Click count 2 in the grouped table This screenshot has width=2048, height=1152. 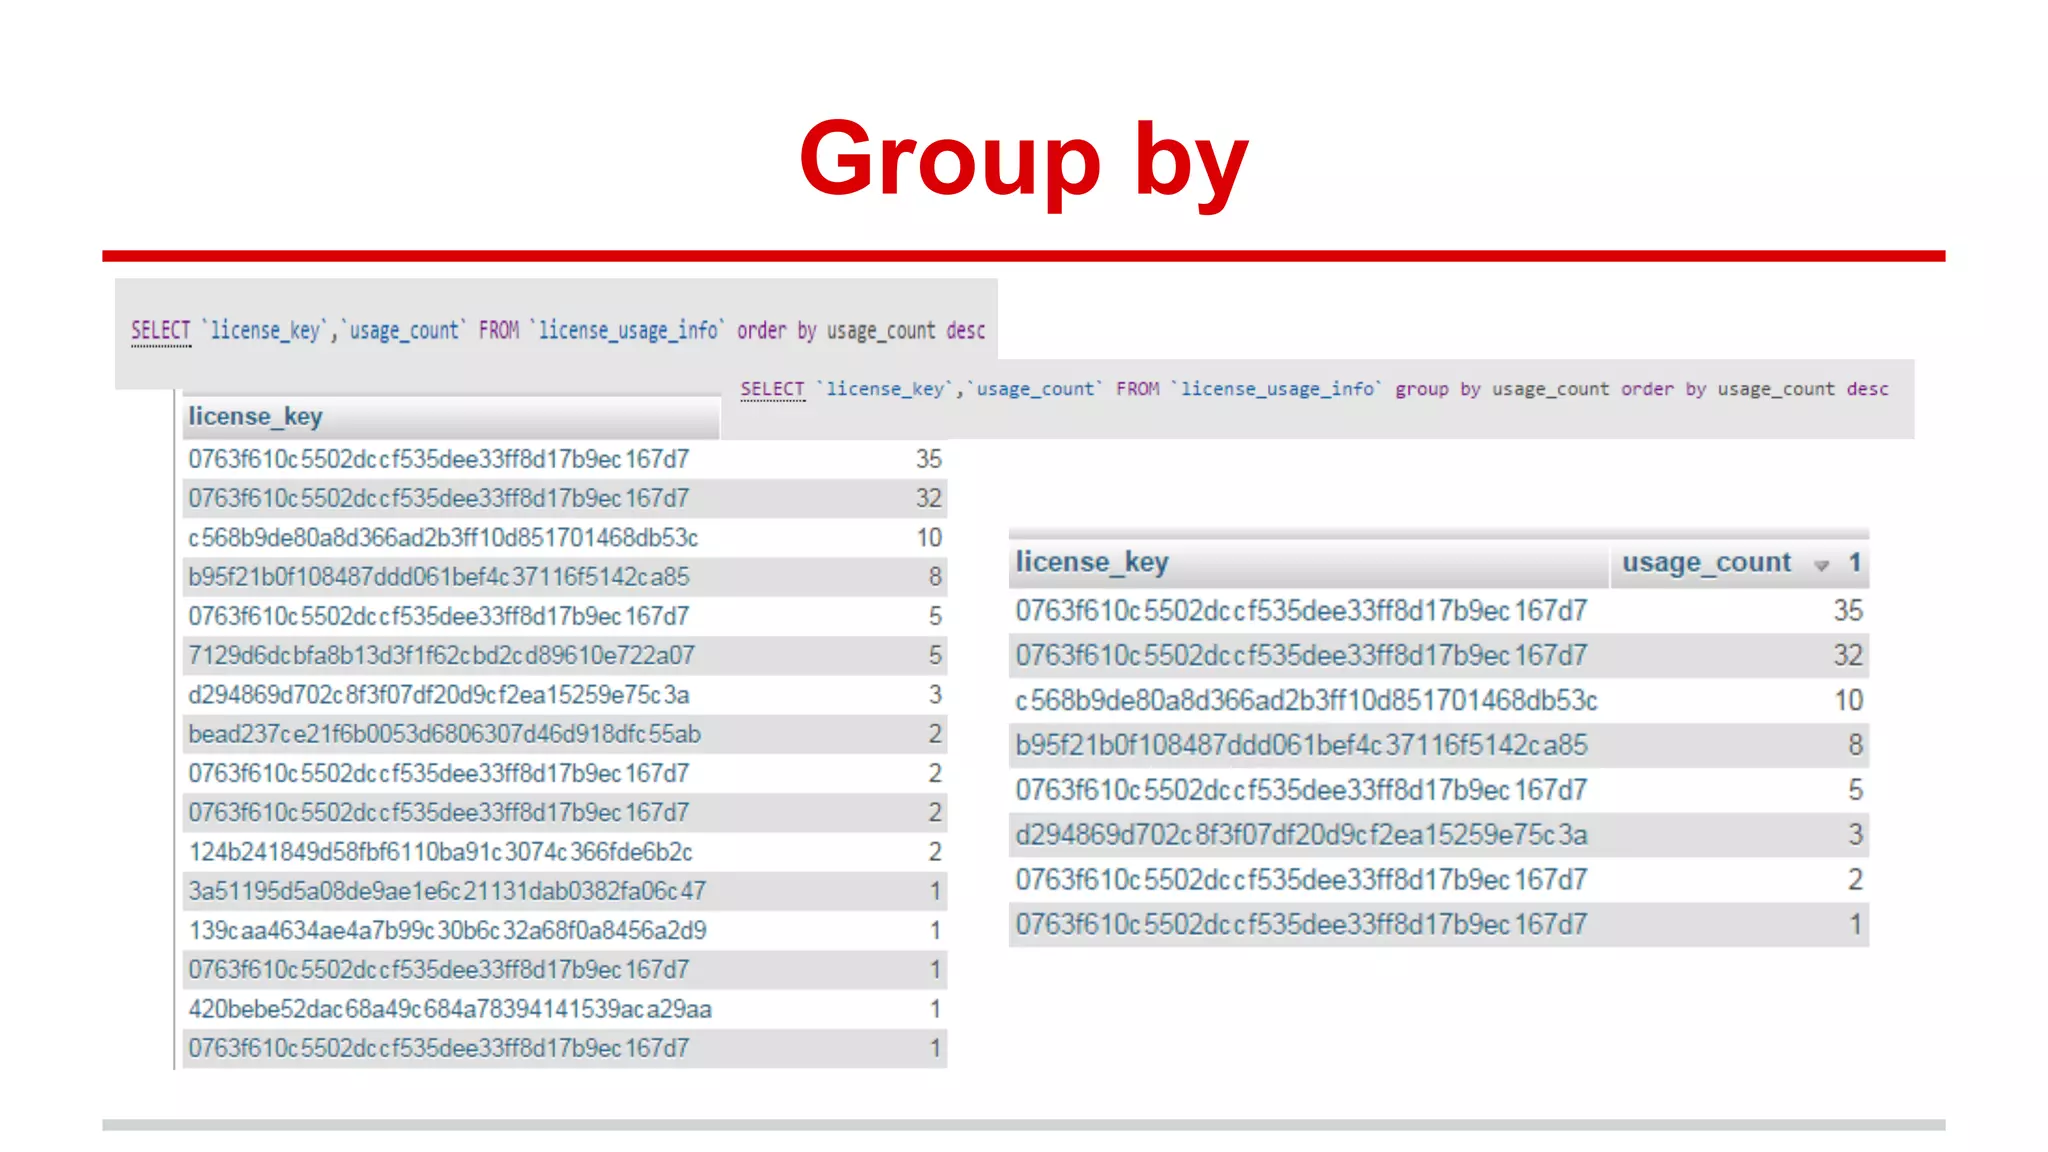click(x=1855, y=880)
